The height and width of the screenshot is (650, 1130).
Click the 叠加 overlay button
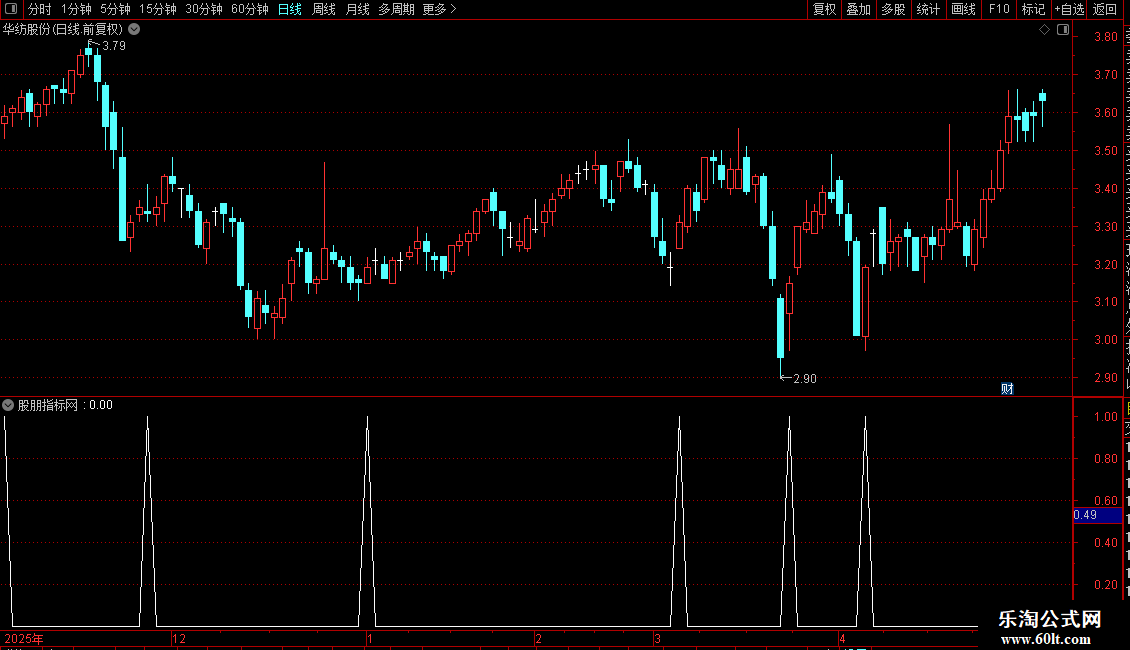coord(859,9)
